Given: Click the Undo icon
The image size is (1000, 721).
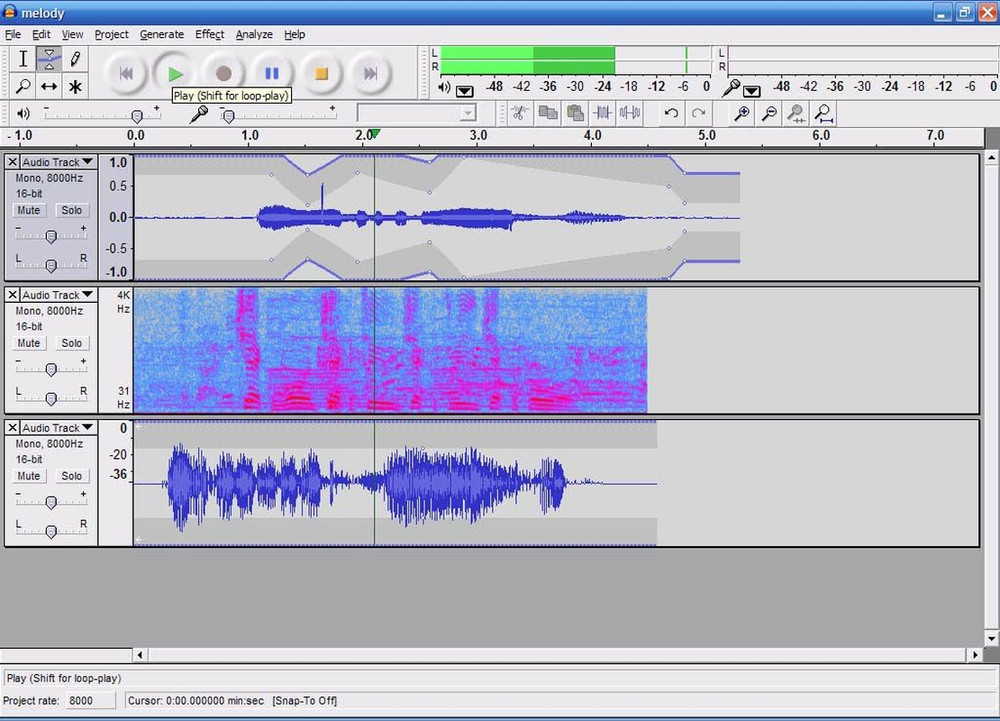Looking at the screenshot, I should tap(671, 113).
